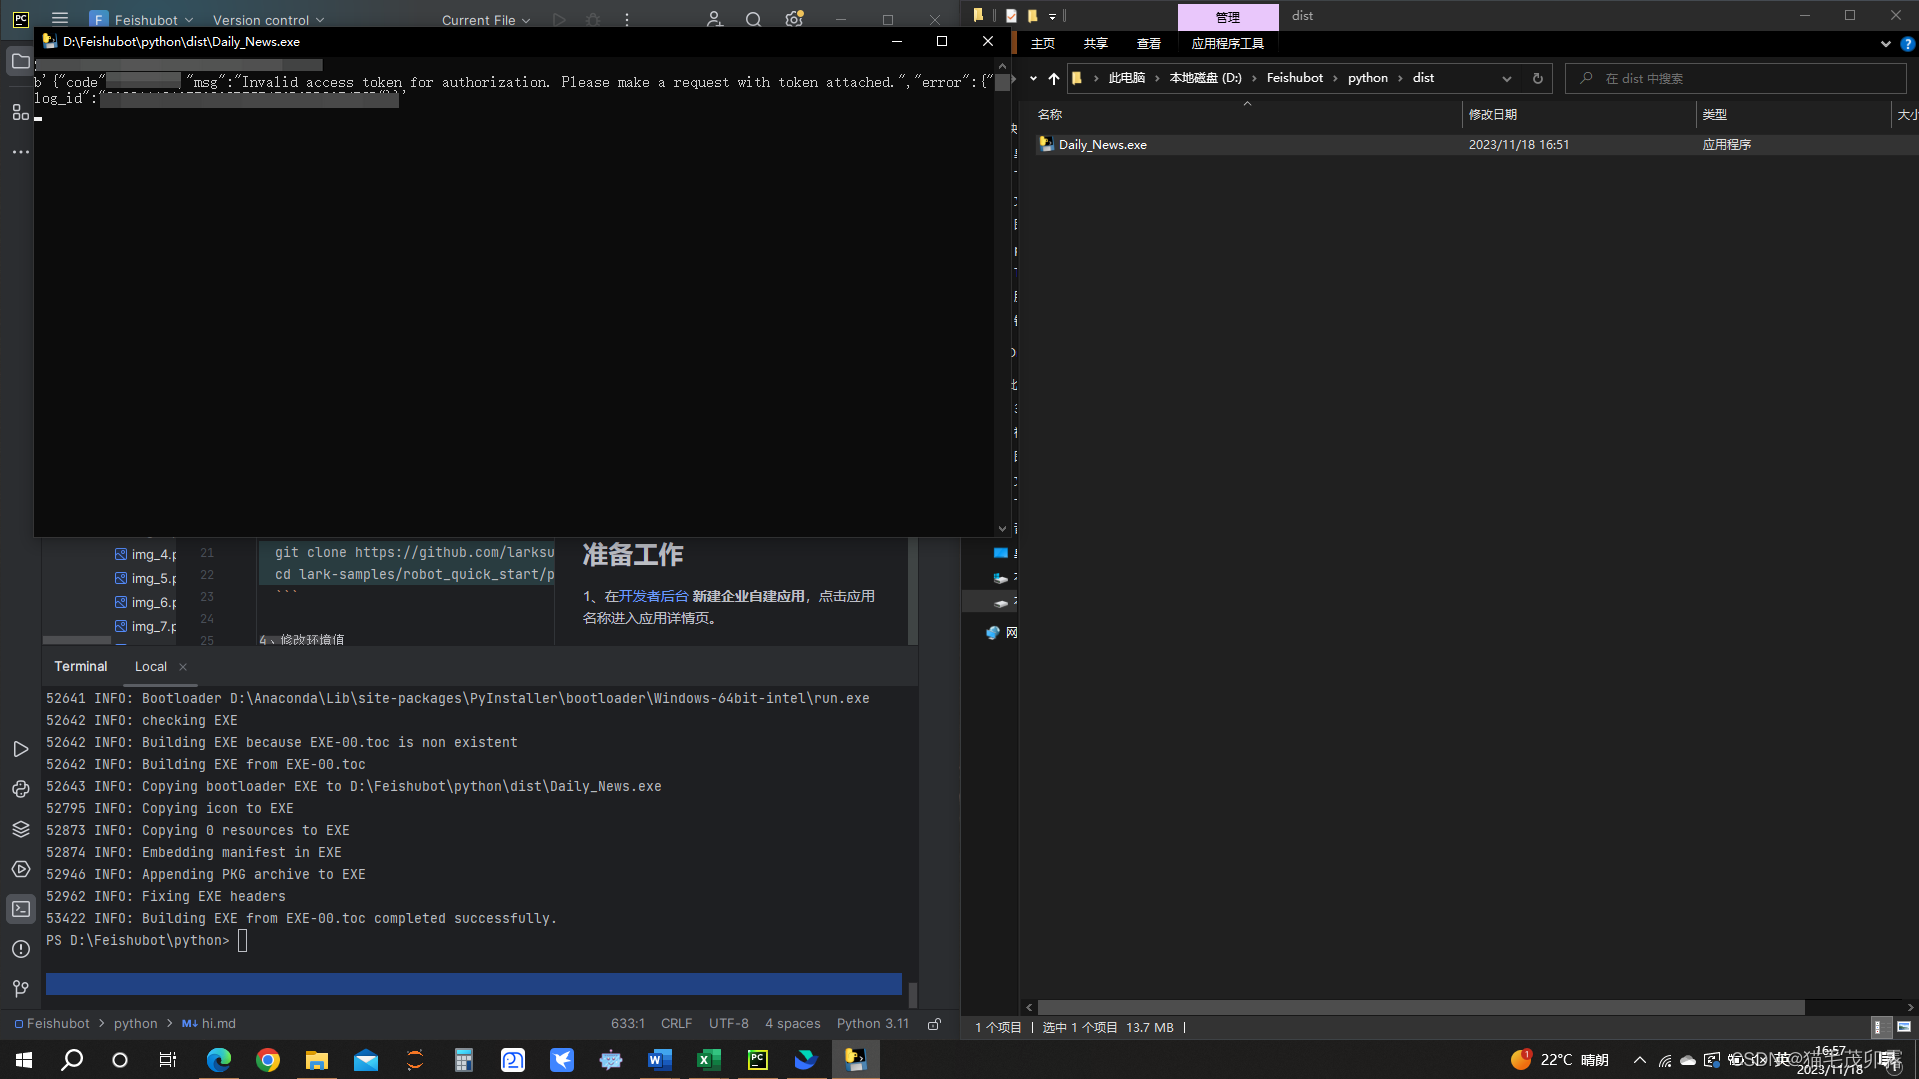Image resolution: width=1919 pixels, height=1079 pixels.
Task: Open Explorer 共享 ribbon tab
Action: point(1096,44)
